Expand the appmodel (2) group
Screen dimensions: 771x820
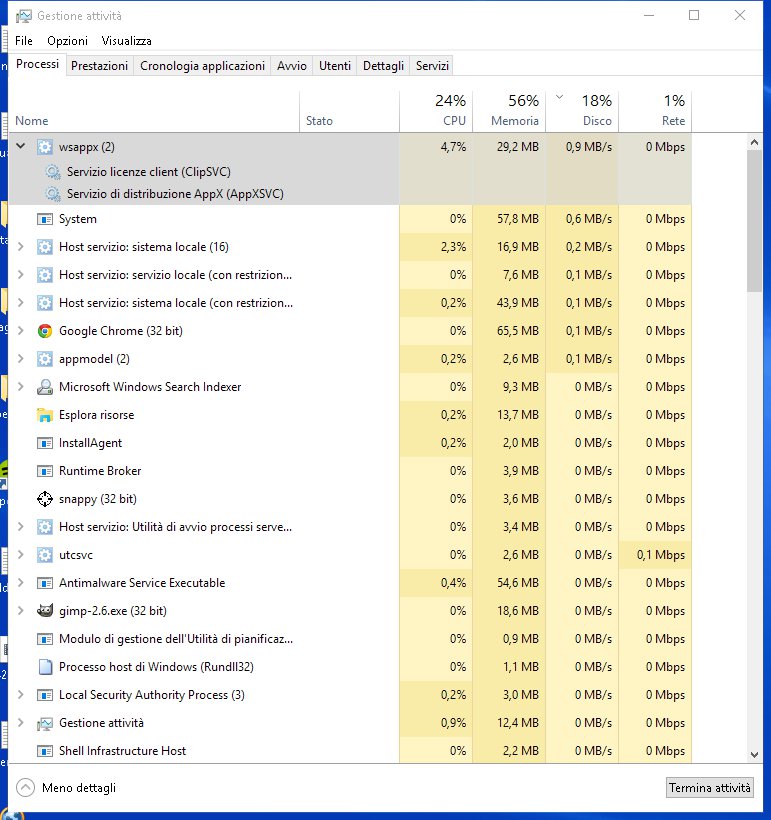point(21,359)
